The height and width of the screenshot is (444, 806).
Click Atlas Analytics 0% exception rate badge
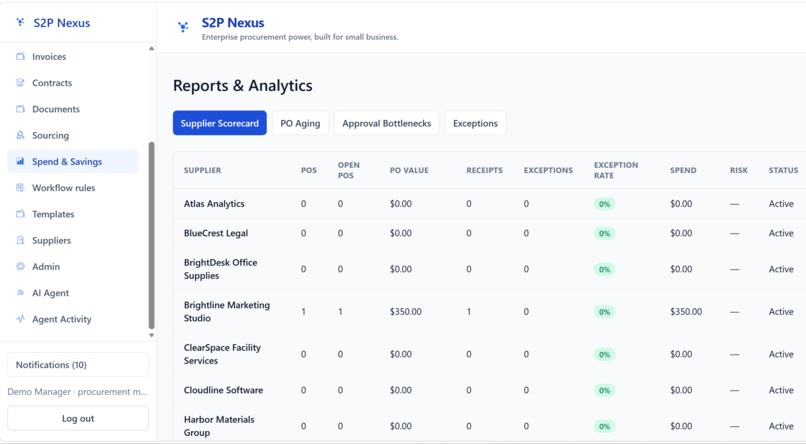coord(604,204)
